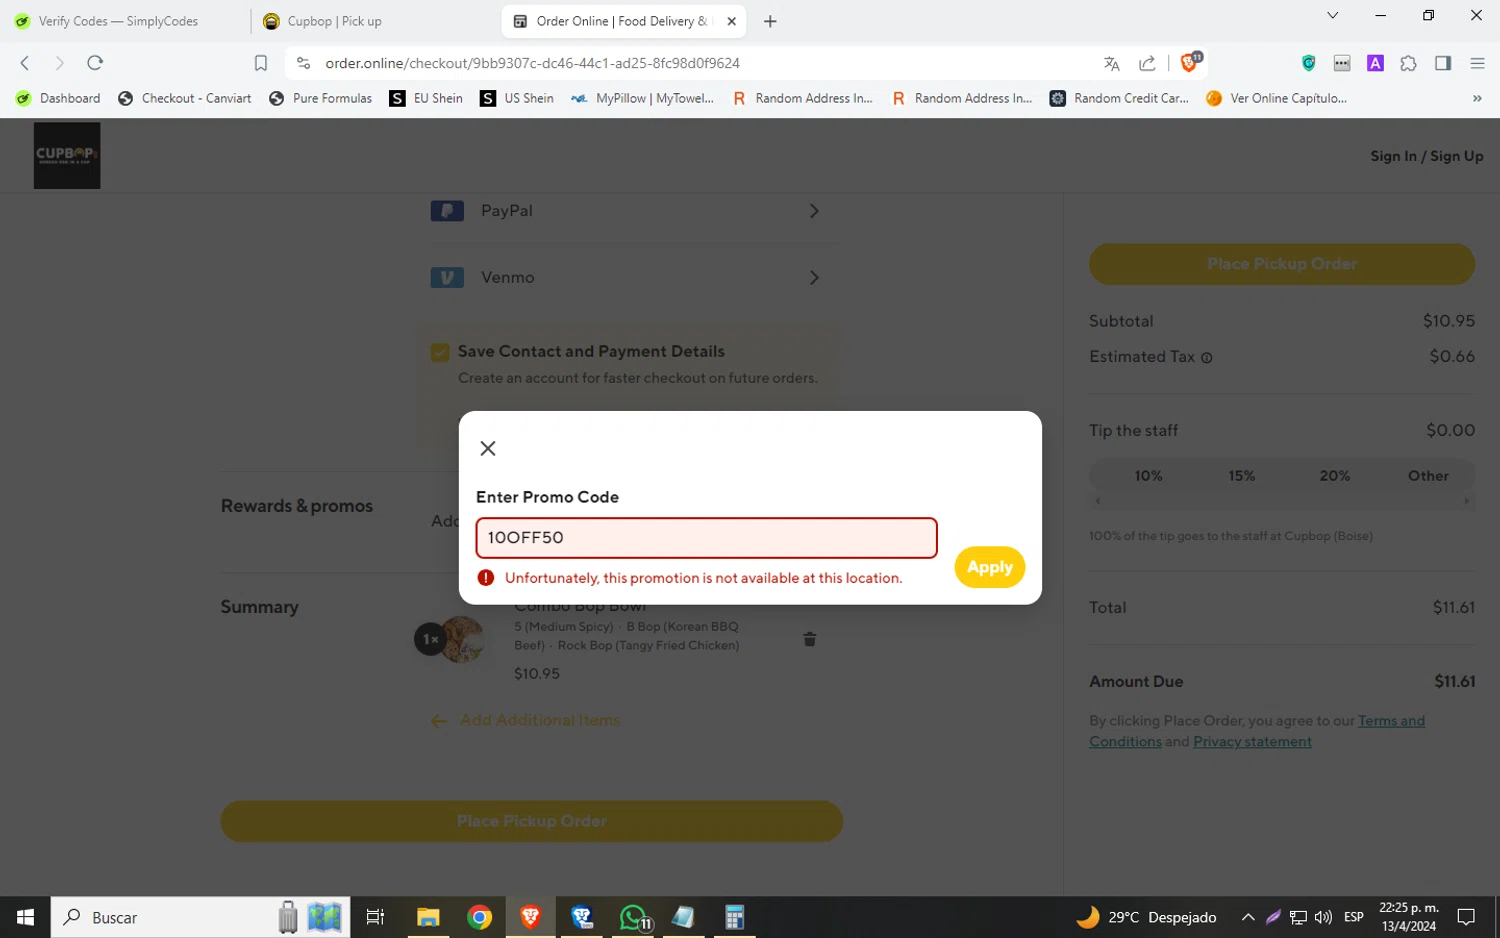Open Privacy statement link
Viewport: 1500px width, 938px height.
(x=1252, y=742)
